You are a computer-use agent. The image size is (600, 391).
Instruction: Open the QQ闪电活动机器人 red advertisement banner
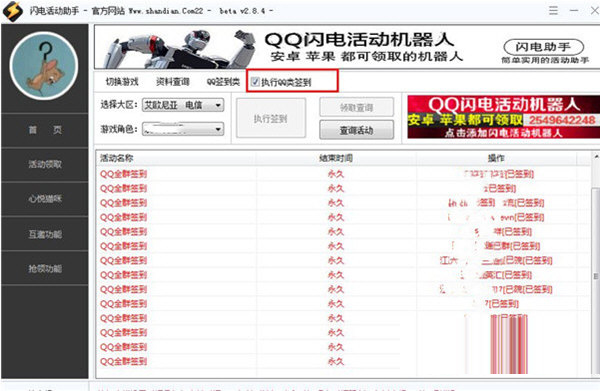[504, 117]
